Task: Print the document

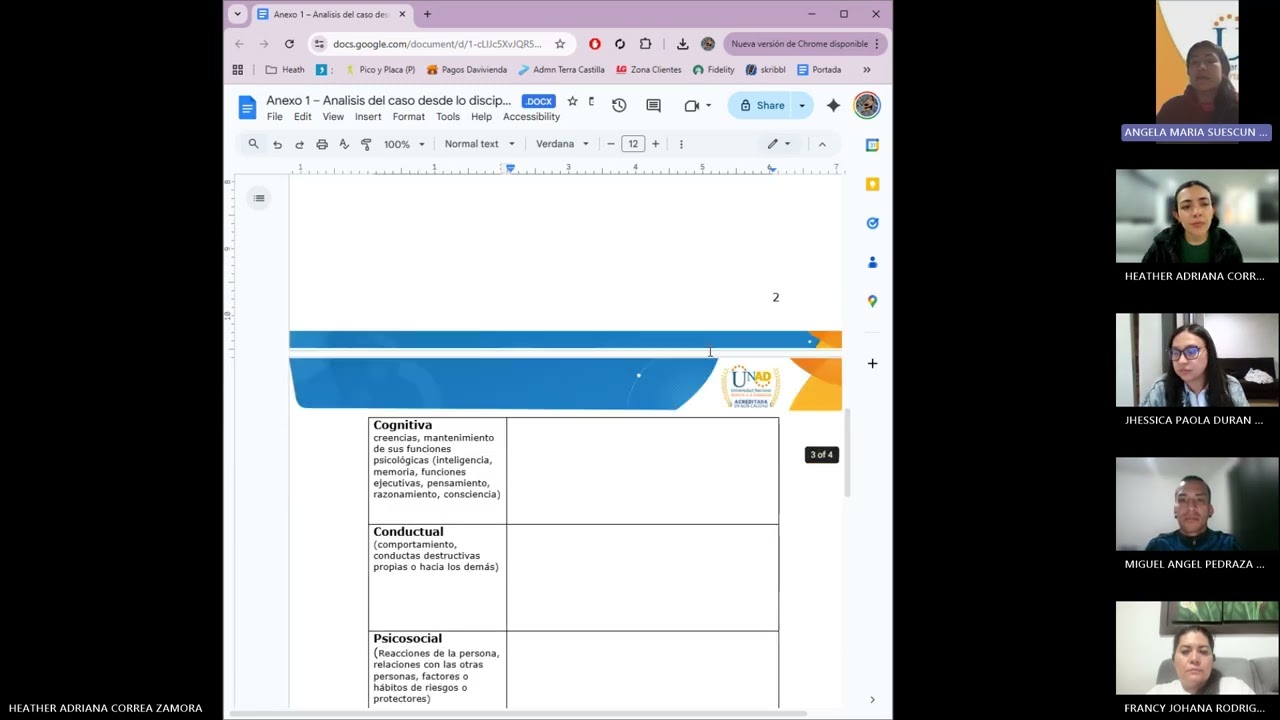Action: coord(322,144)
